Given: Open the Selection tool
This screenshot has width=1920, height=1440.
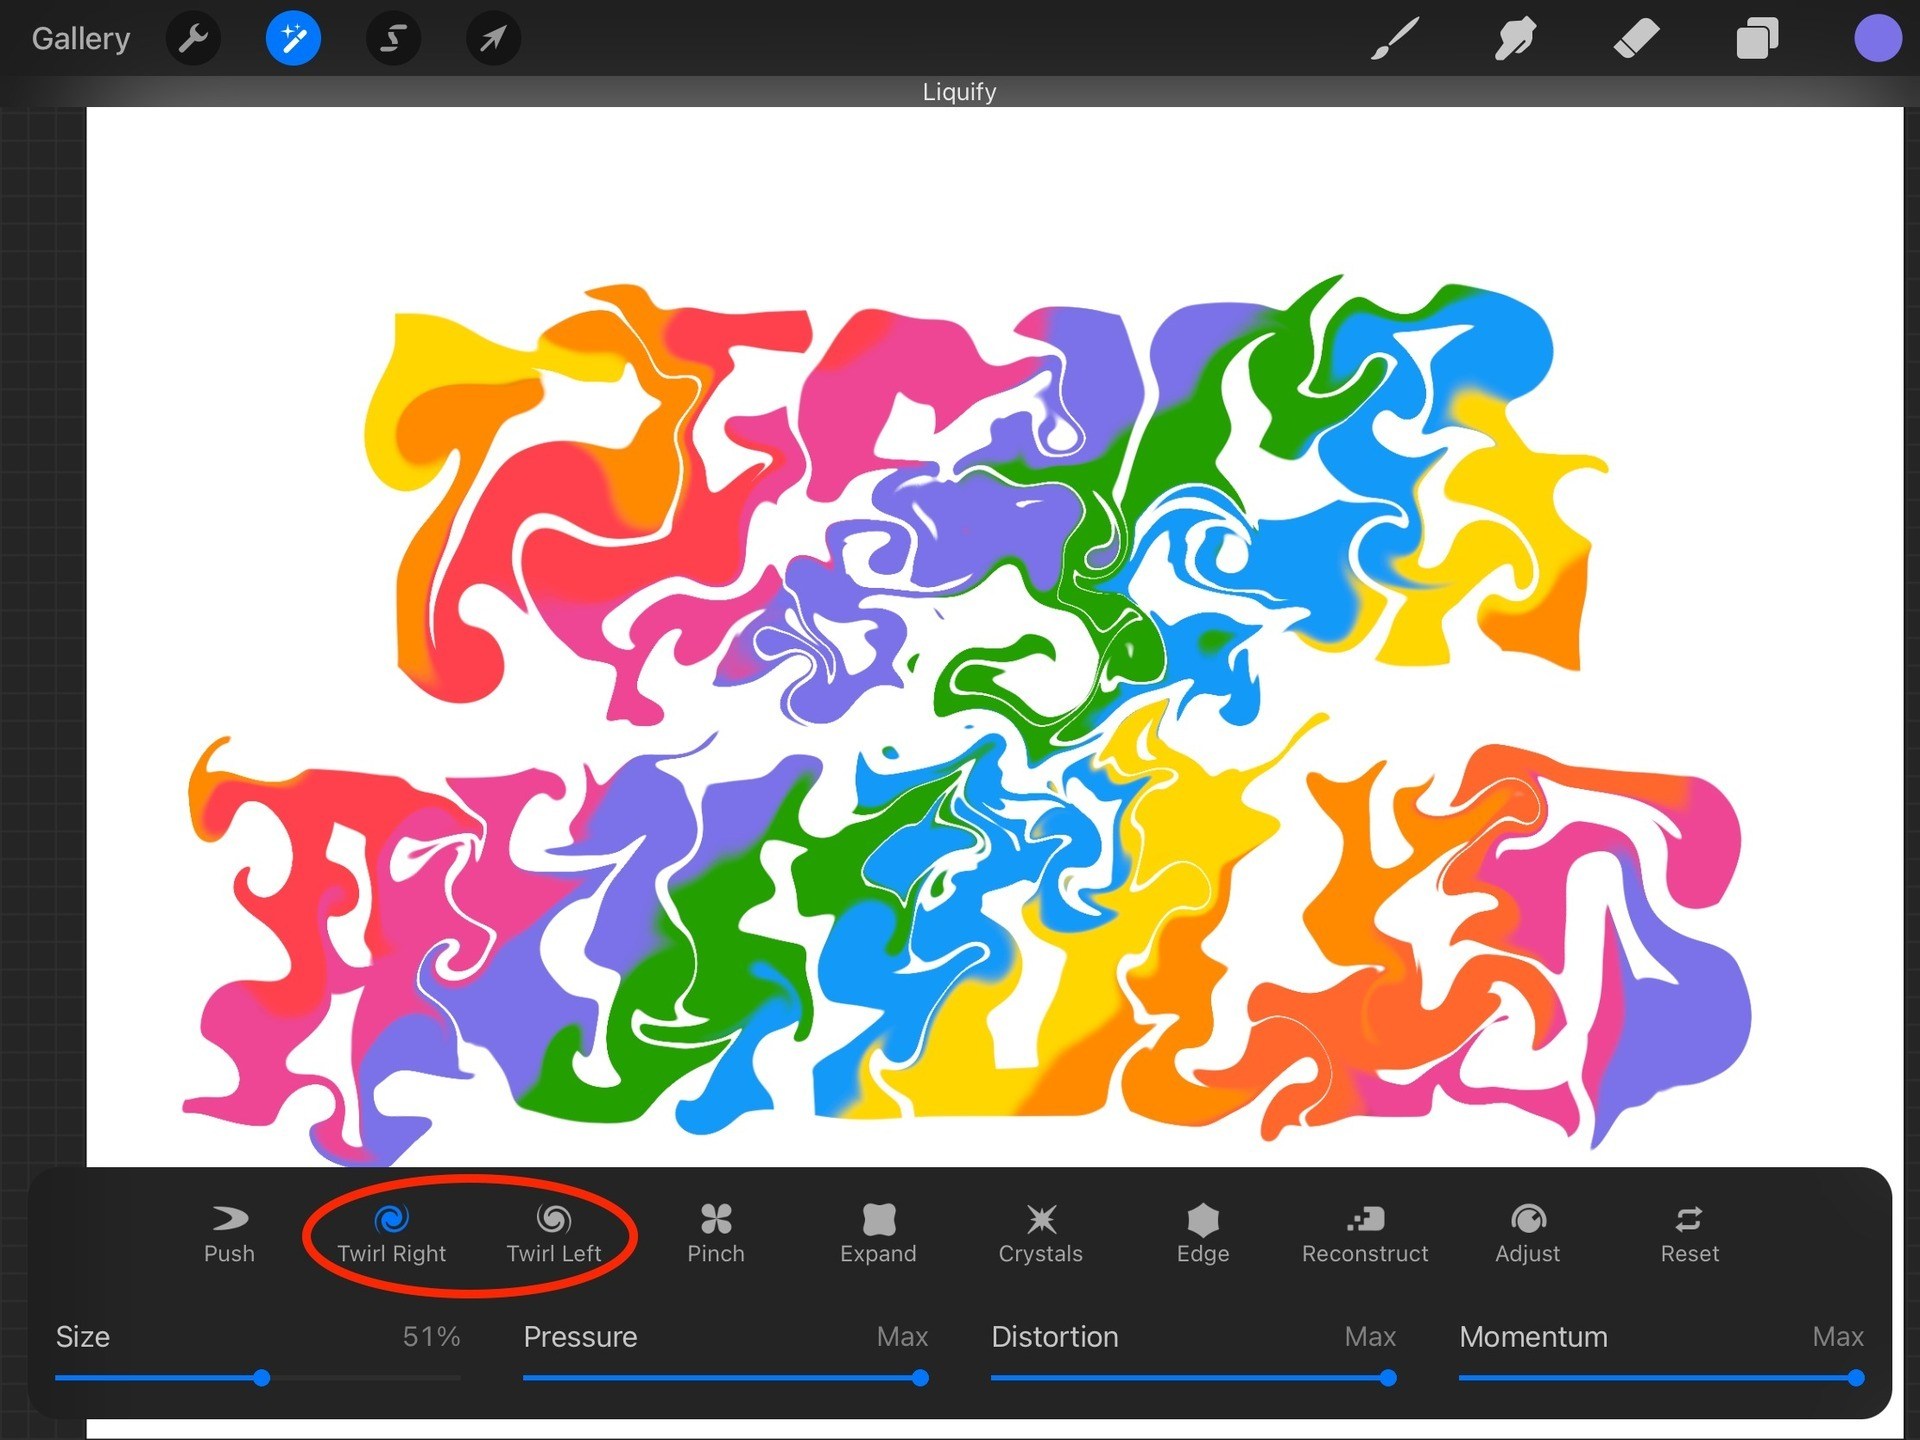Looking at the screenshot, I should tap(393, 39).
